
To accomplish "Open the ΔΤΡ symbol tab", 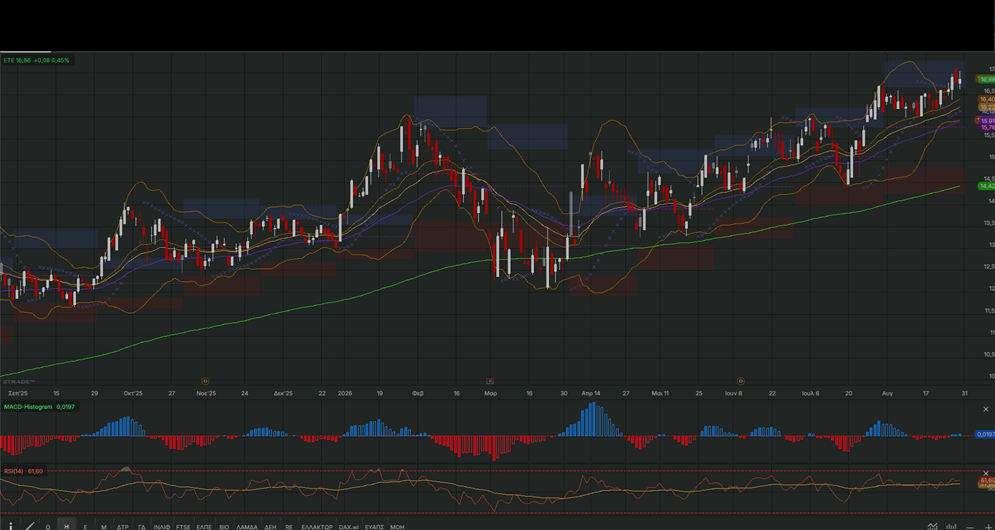I will [x=122, y=527].
